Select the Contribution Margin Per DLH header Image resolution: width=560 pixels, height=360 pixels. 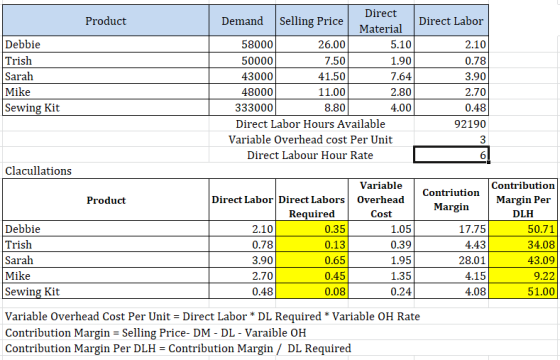523,200
